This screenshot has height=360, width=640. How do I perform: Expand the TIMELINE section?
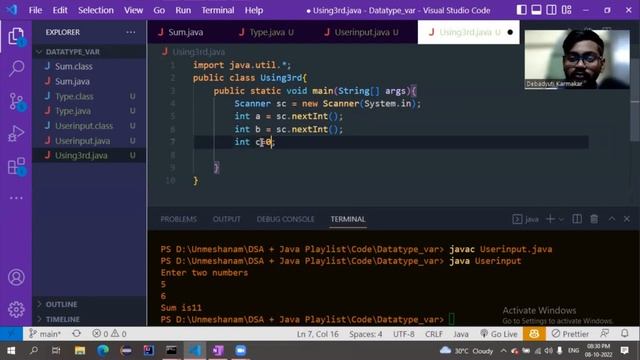click(x=62, y=319)
